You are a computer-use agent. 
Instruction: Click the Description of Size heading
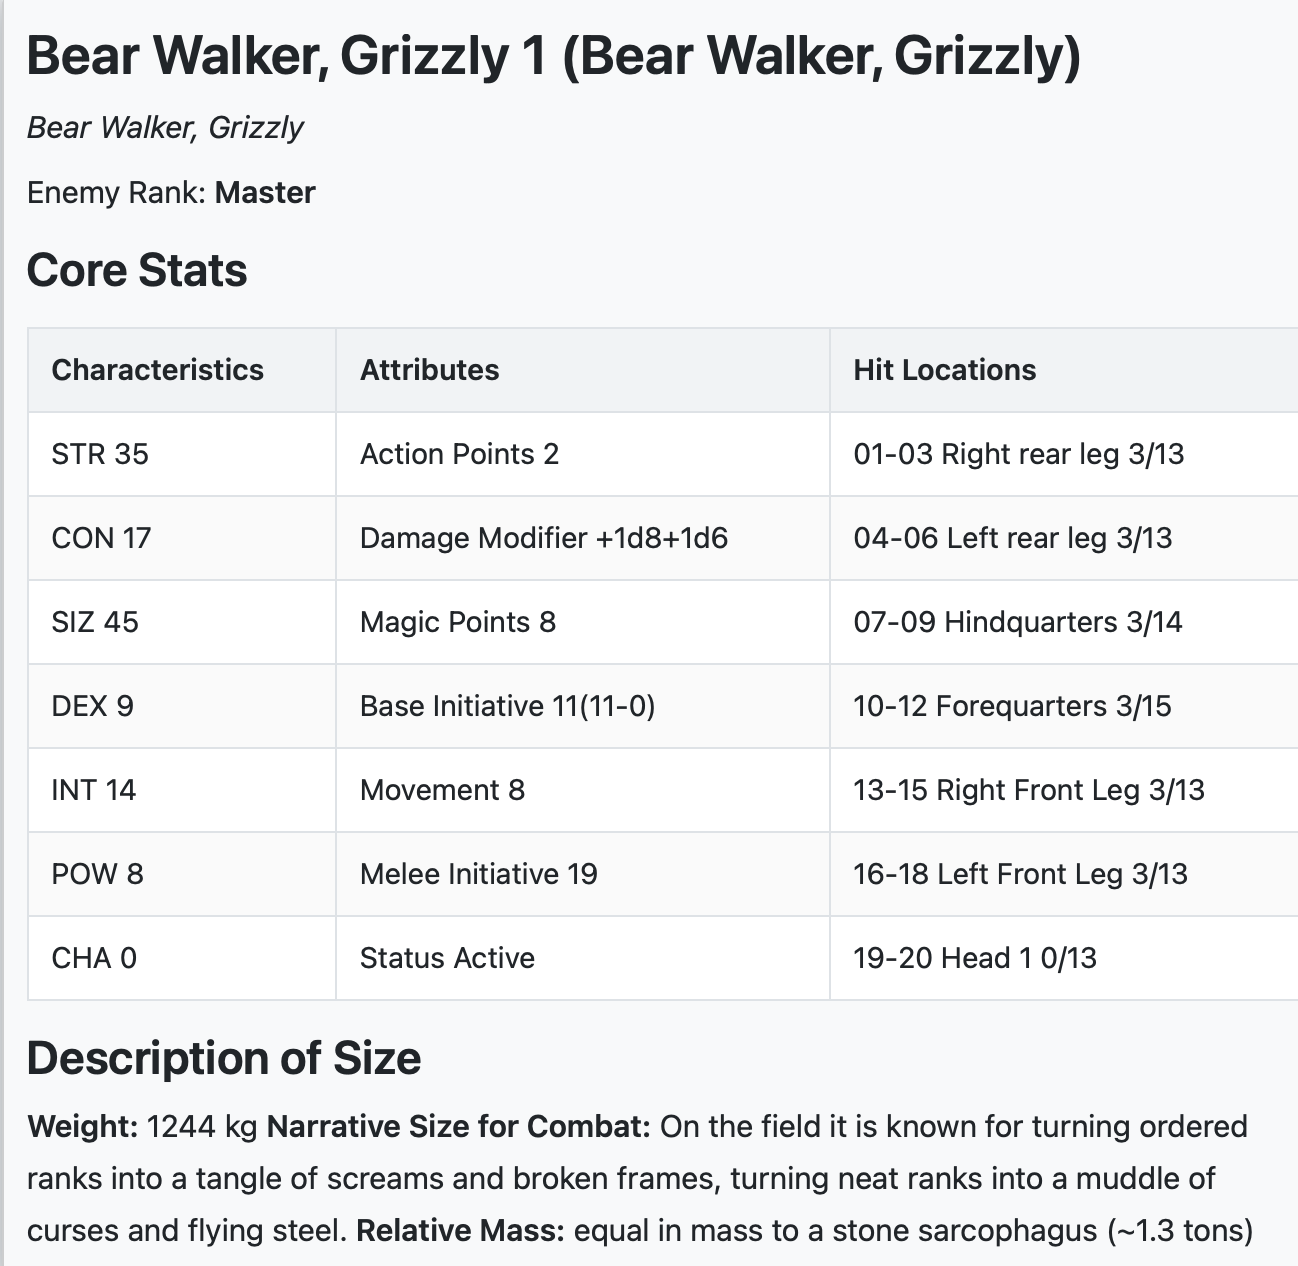224,1058
